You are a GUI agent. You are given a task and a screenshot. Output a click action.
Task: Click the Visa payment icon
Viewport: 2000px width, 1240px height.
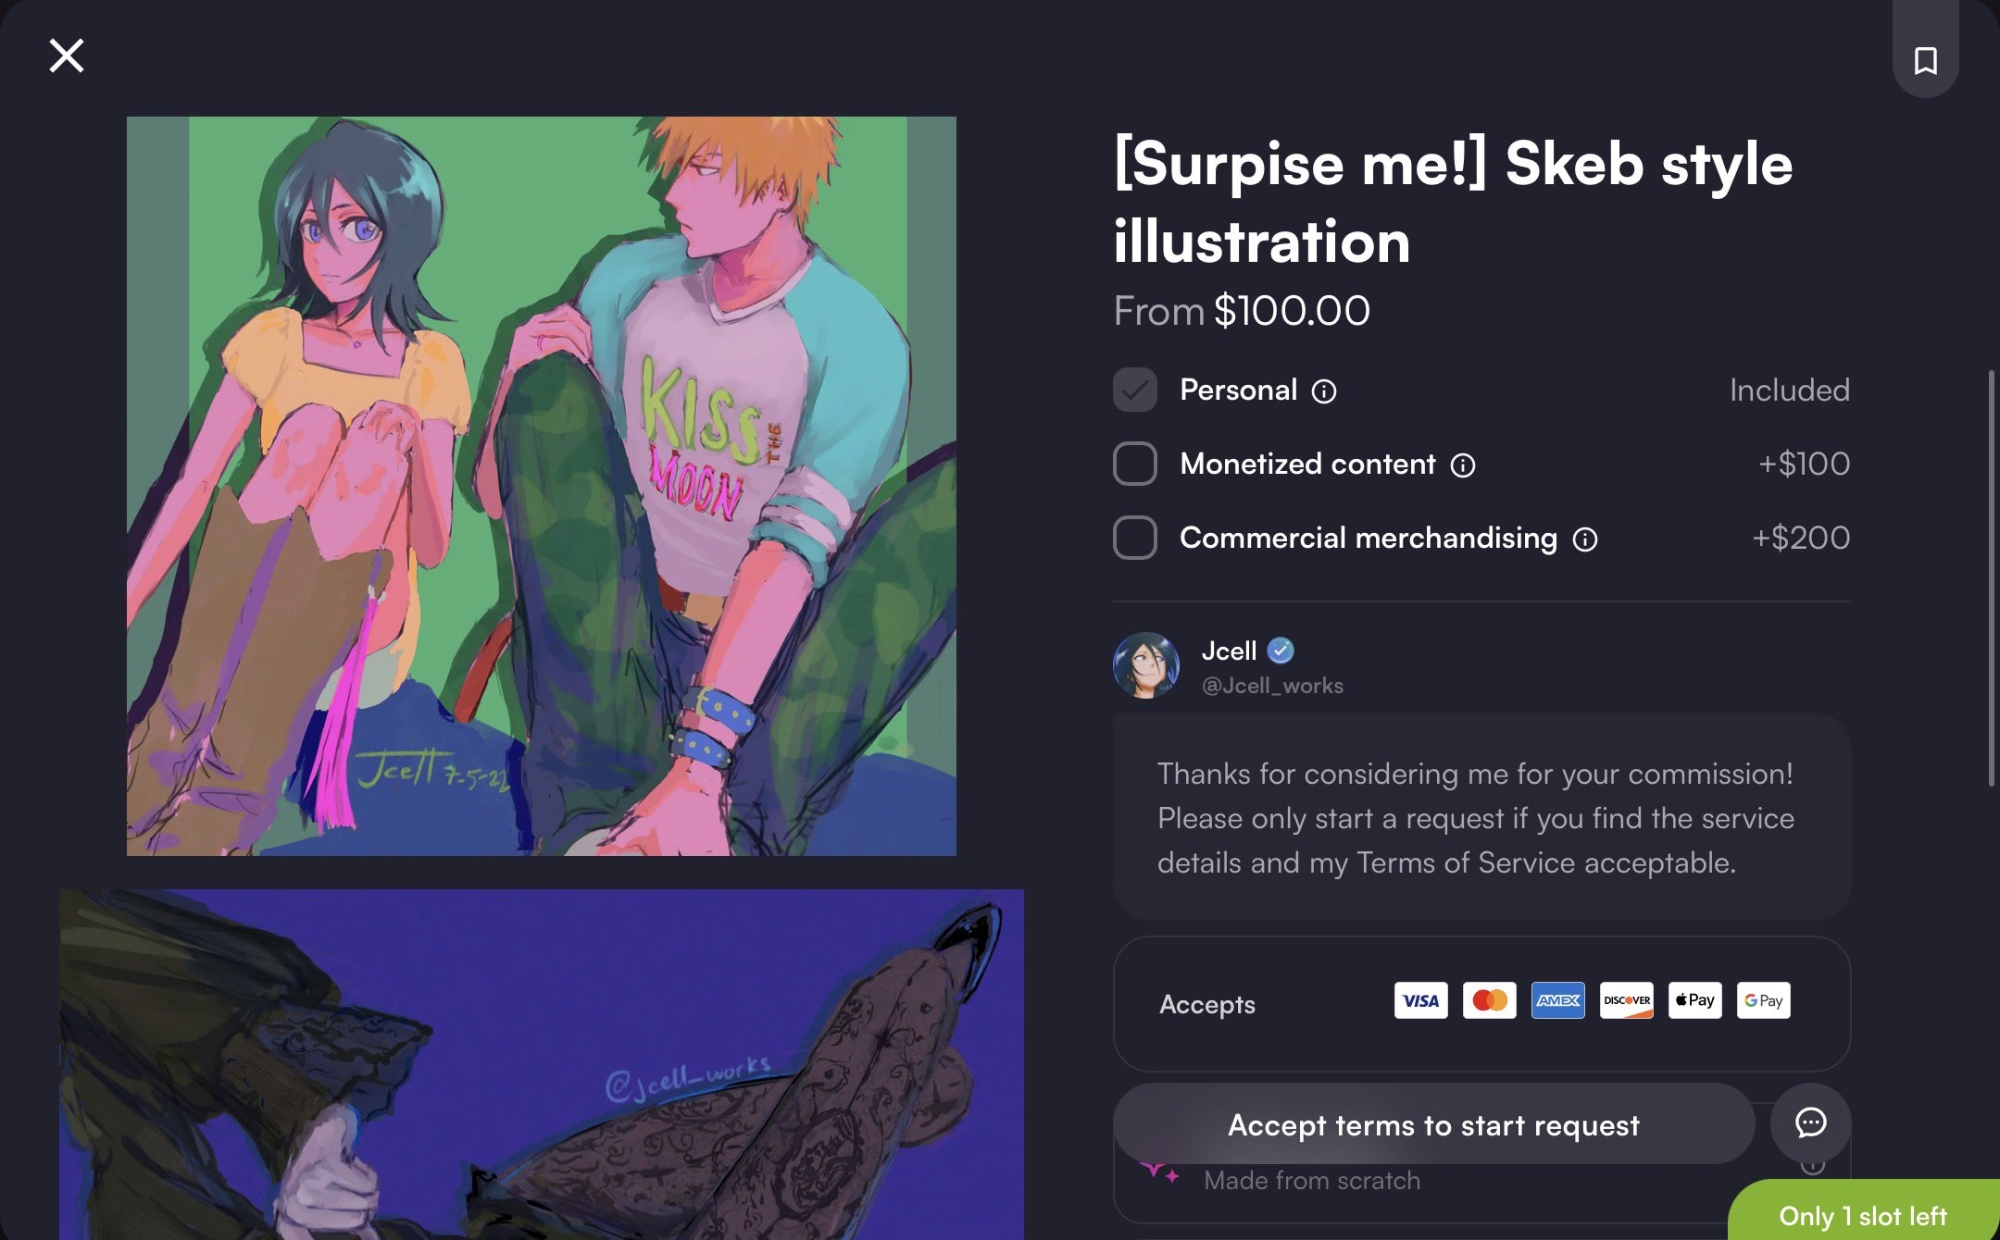[1421, 1000]
